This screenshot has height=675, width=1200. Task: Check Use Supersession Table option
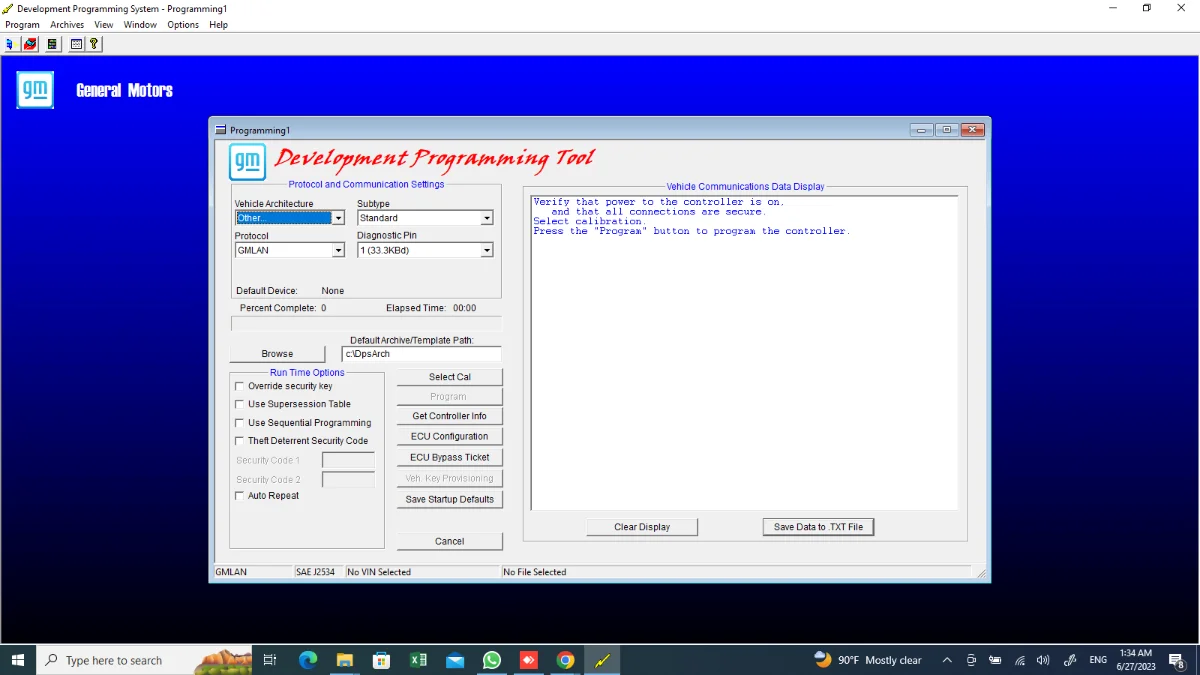coord(239,404)
